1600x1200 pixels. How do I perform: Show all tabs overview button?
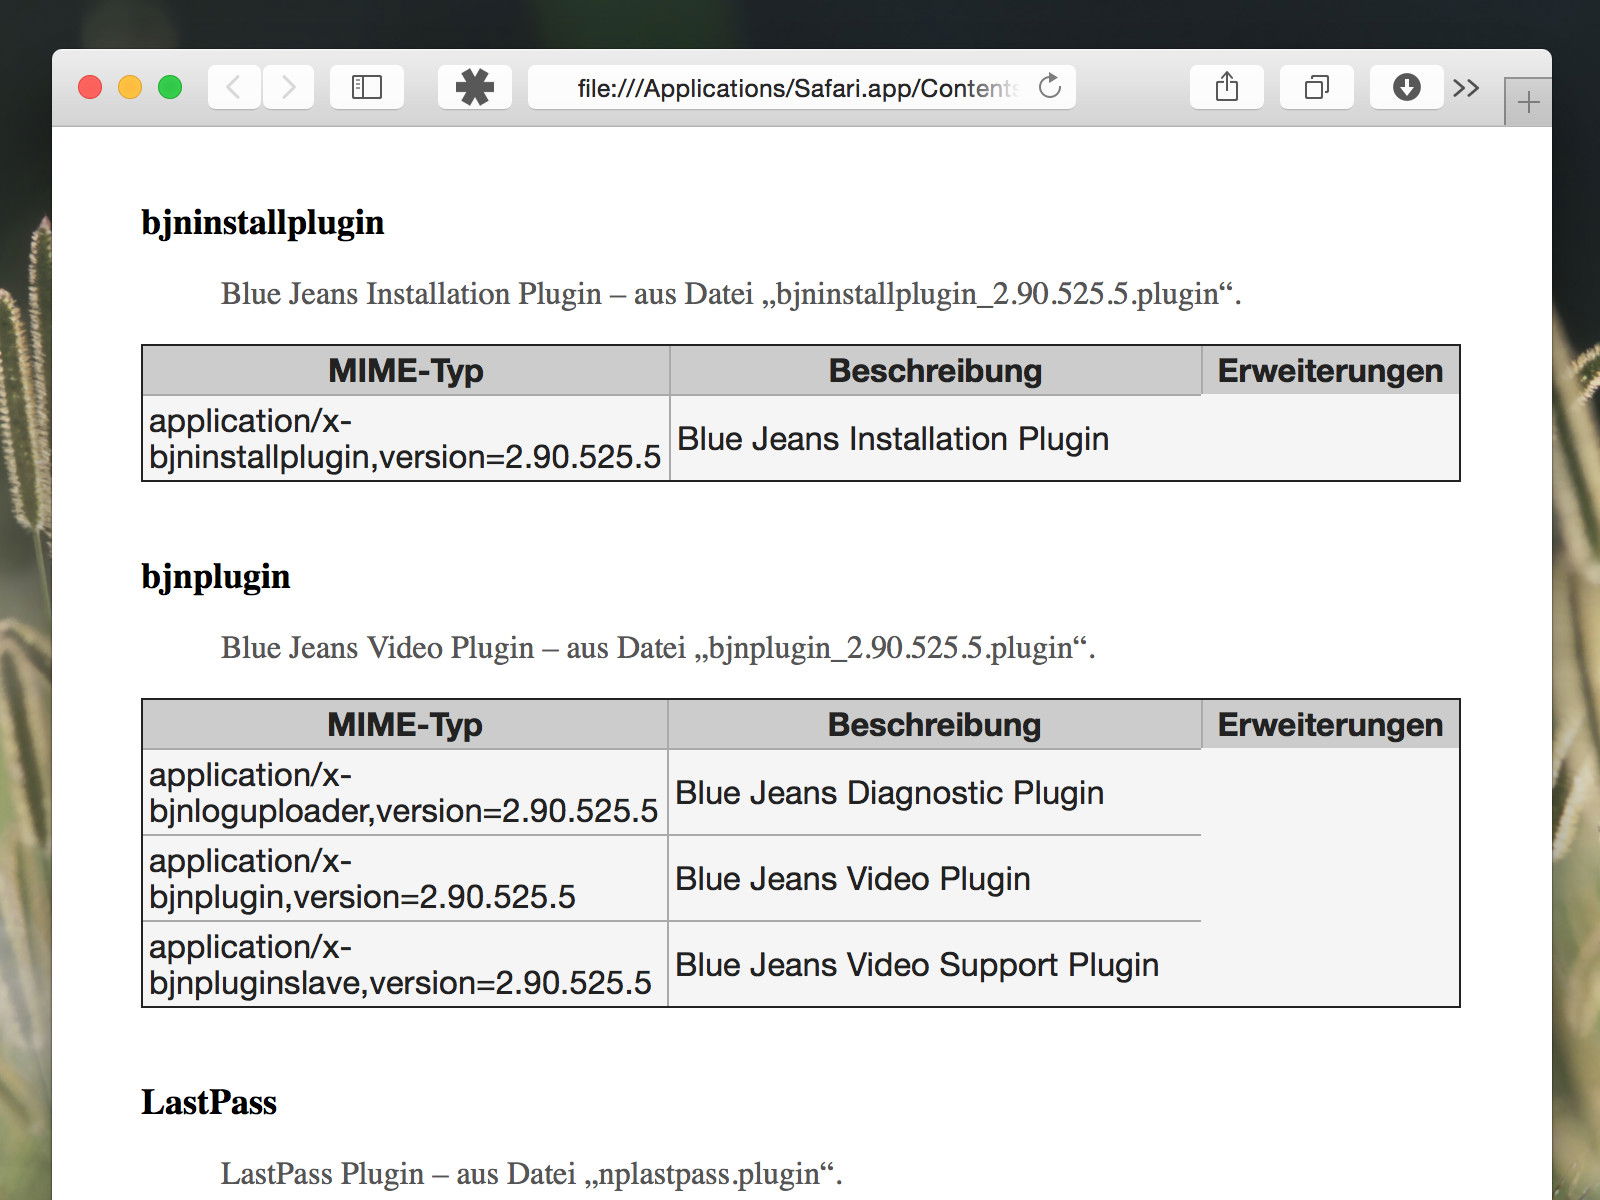(x=1317, y=87)
